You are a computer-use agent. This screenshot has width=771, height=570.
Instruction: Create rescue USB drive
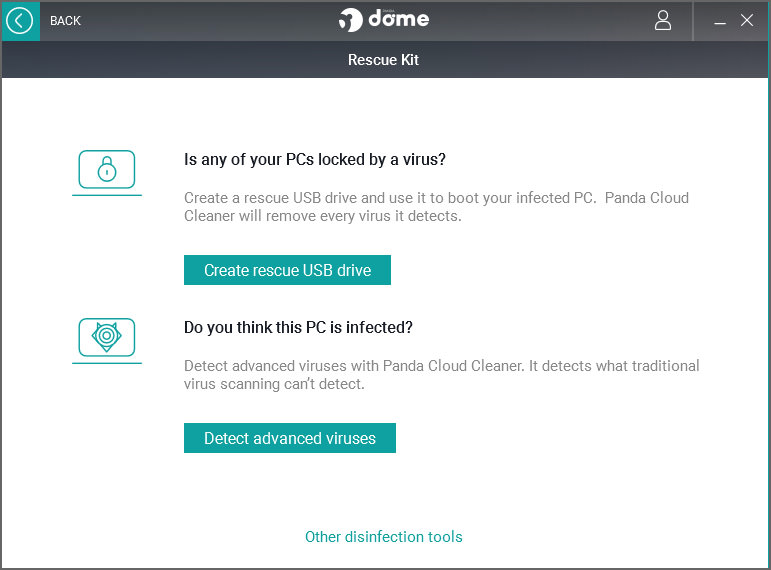(287, 270)
